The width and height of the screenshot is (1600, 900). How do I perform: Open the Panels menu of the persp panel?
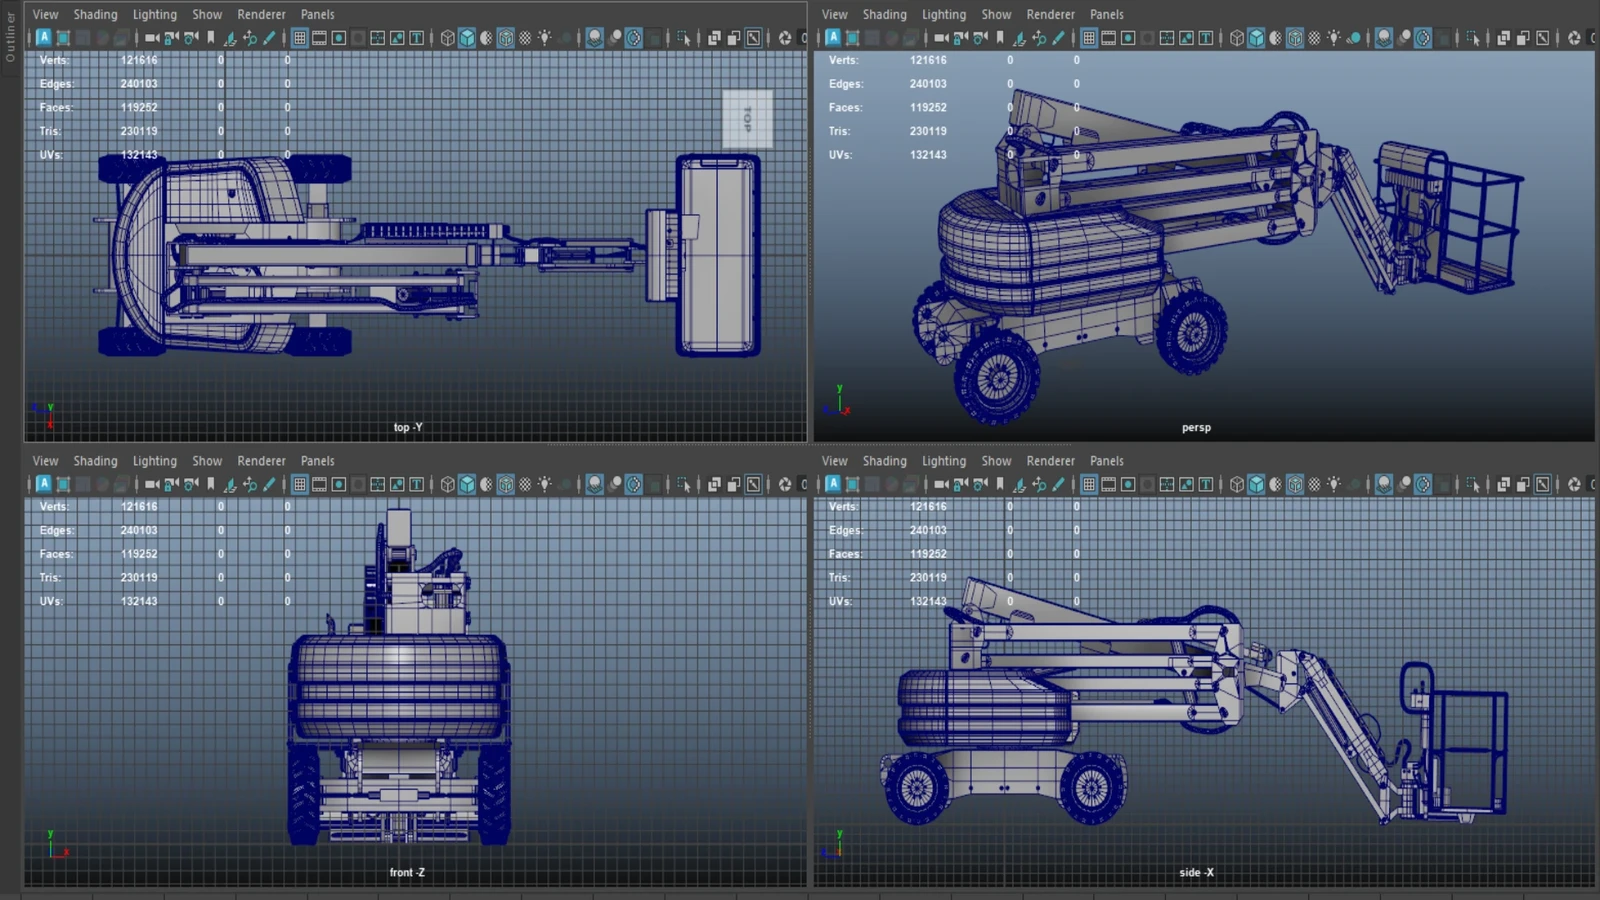pyautogui.click(x=1107, y=14)
